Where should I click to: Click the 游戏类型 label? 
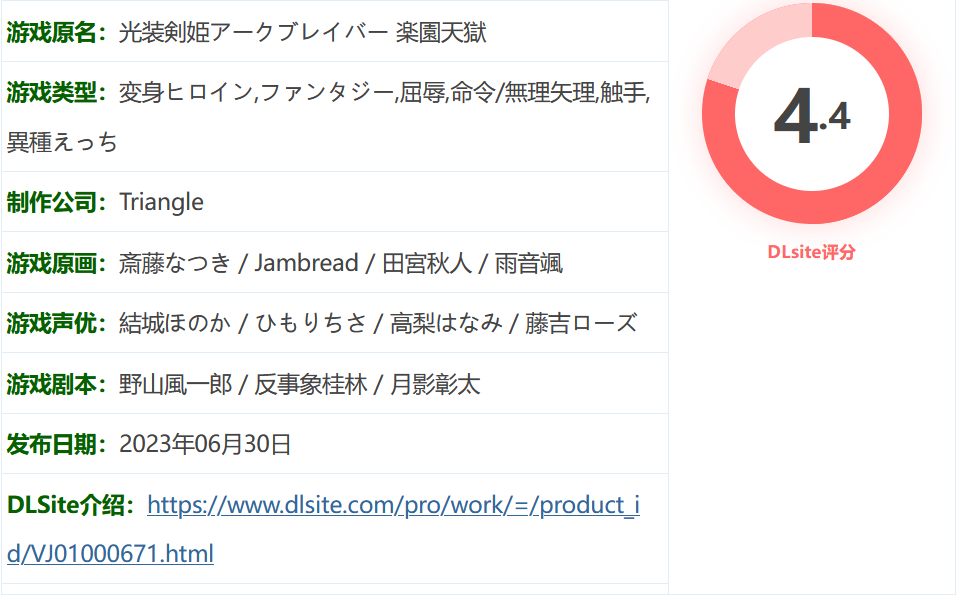tap(56, 93)
